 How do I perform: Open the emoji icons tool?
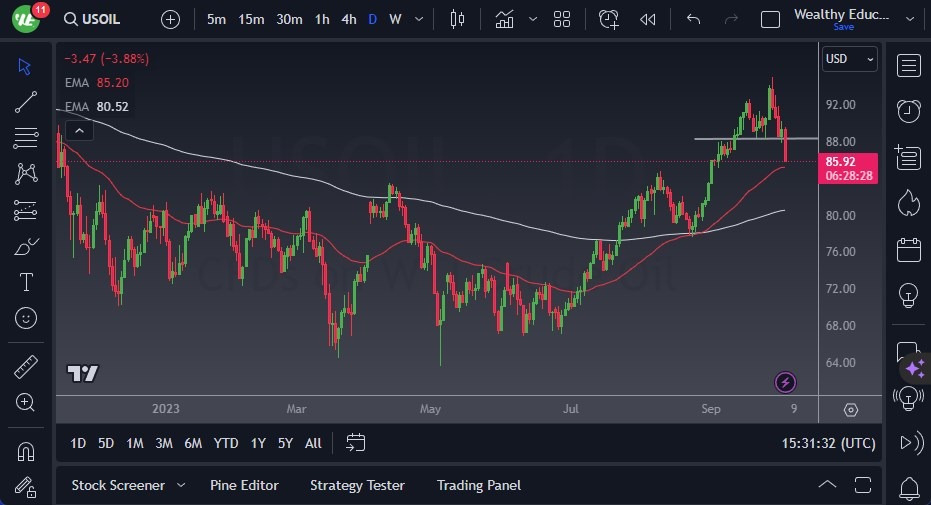[x=26, y=318]
